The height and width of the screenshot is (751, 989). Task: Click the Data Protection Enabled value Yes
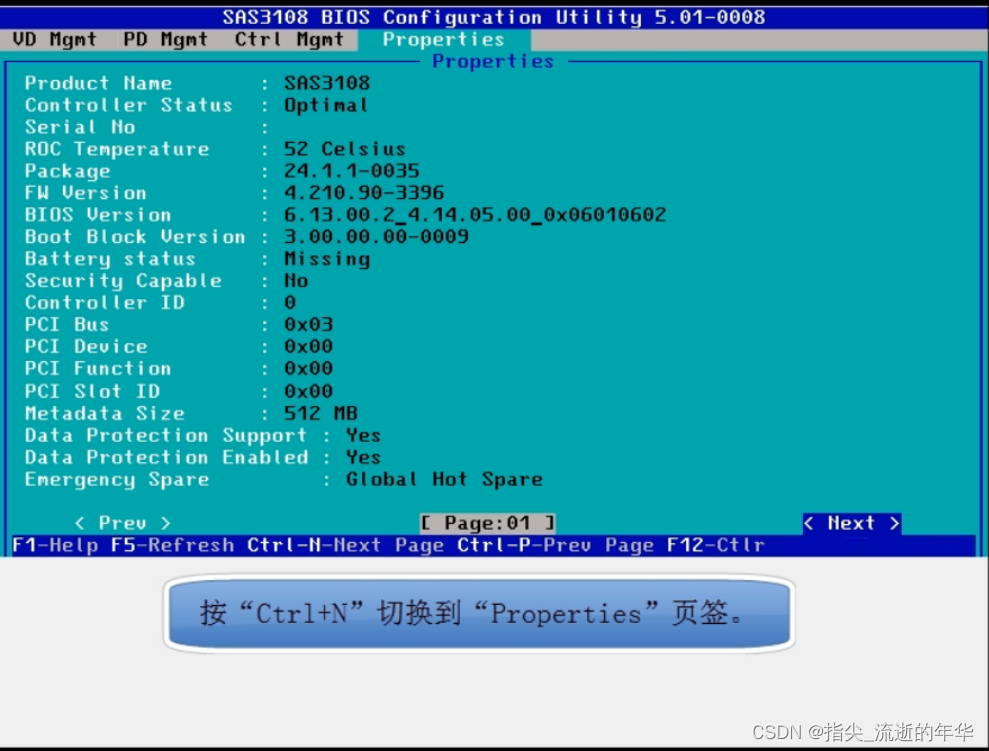(x=363, y=457)
